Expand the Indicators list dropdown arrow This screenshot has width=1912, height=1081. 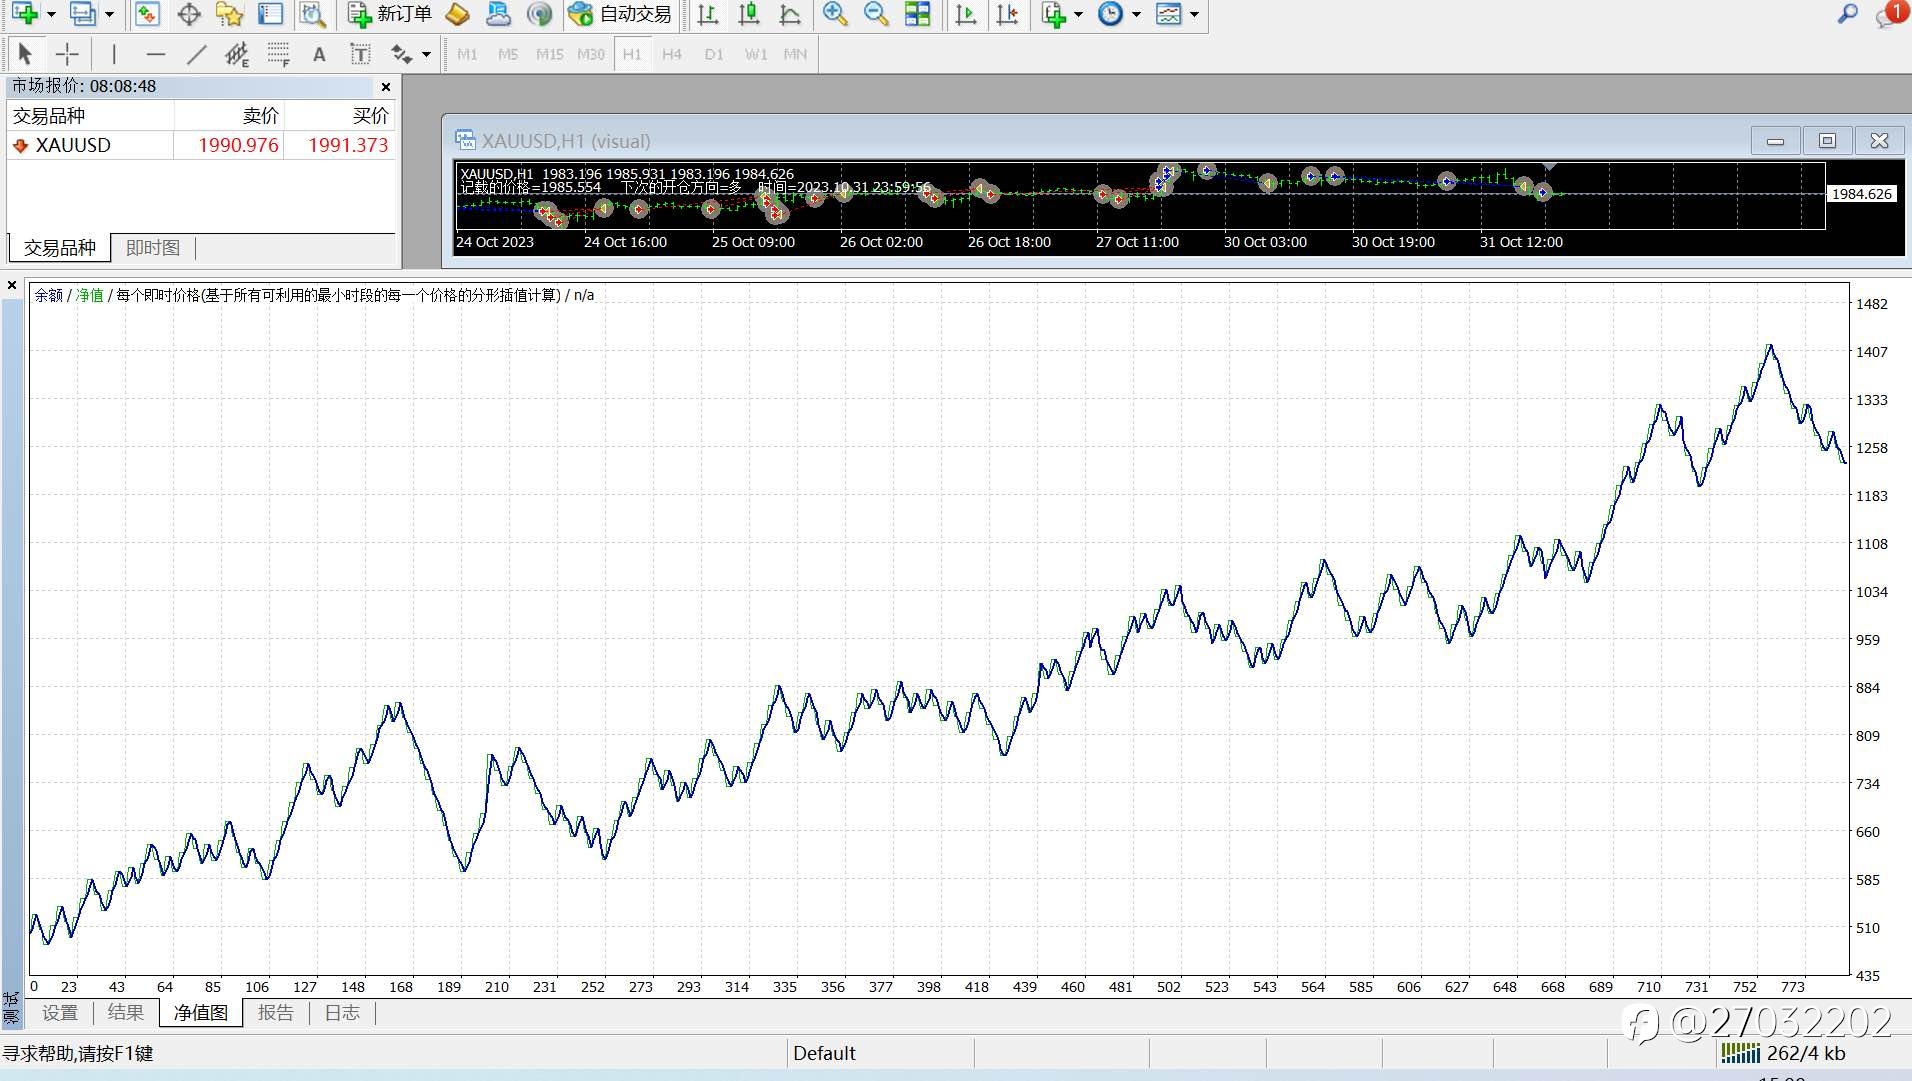1078,14
